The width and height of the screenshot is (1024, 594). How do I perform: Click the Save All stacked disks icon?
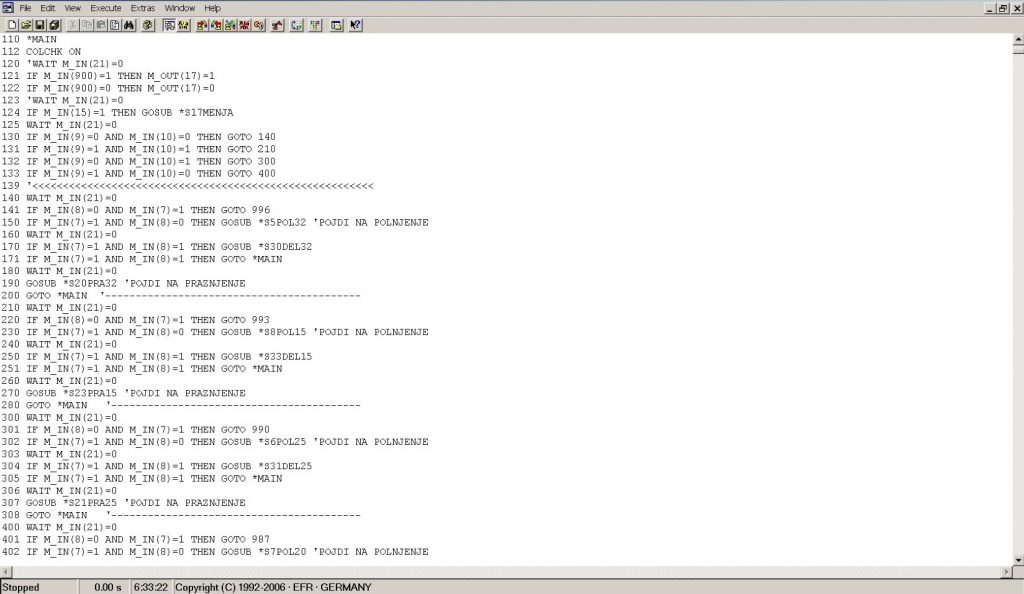point(53,24)
